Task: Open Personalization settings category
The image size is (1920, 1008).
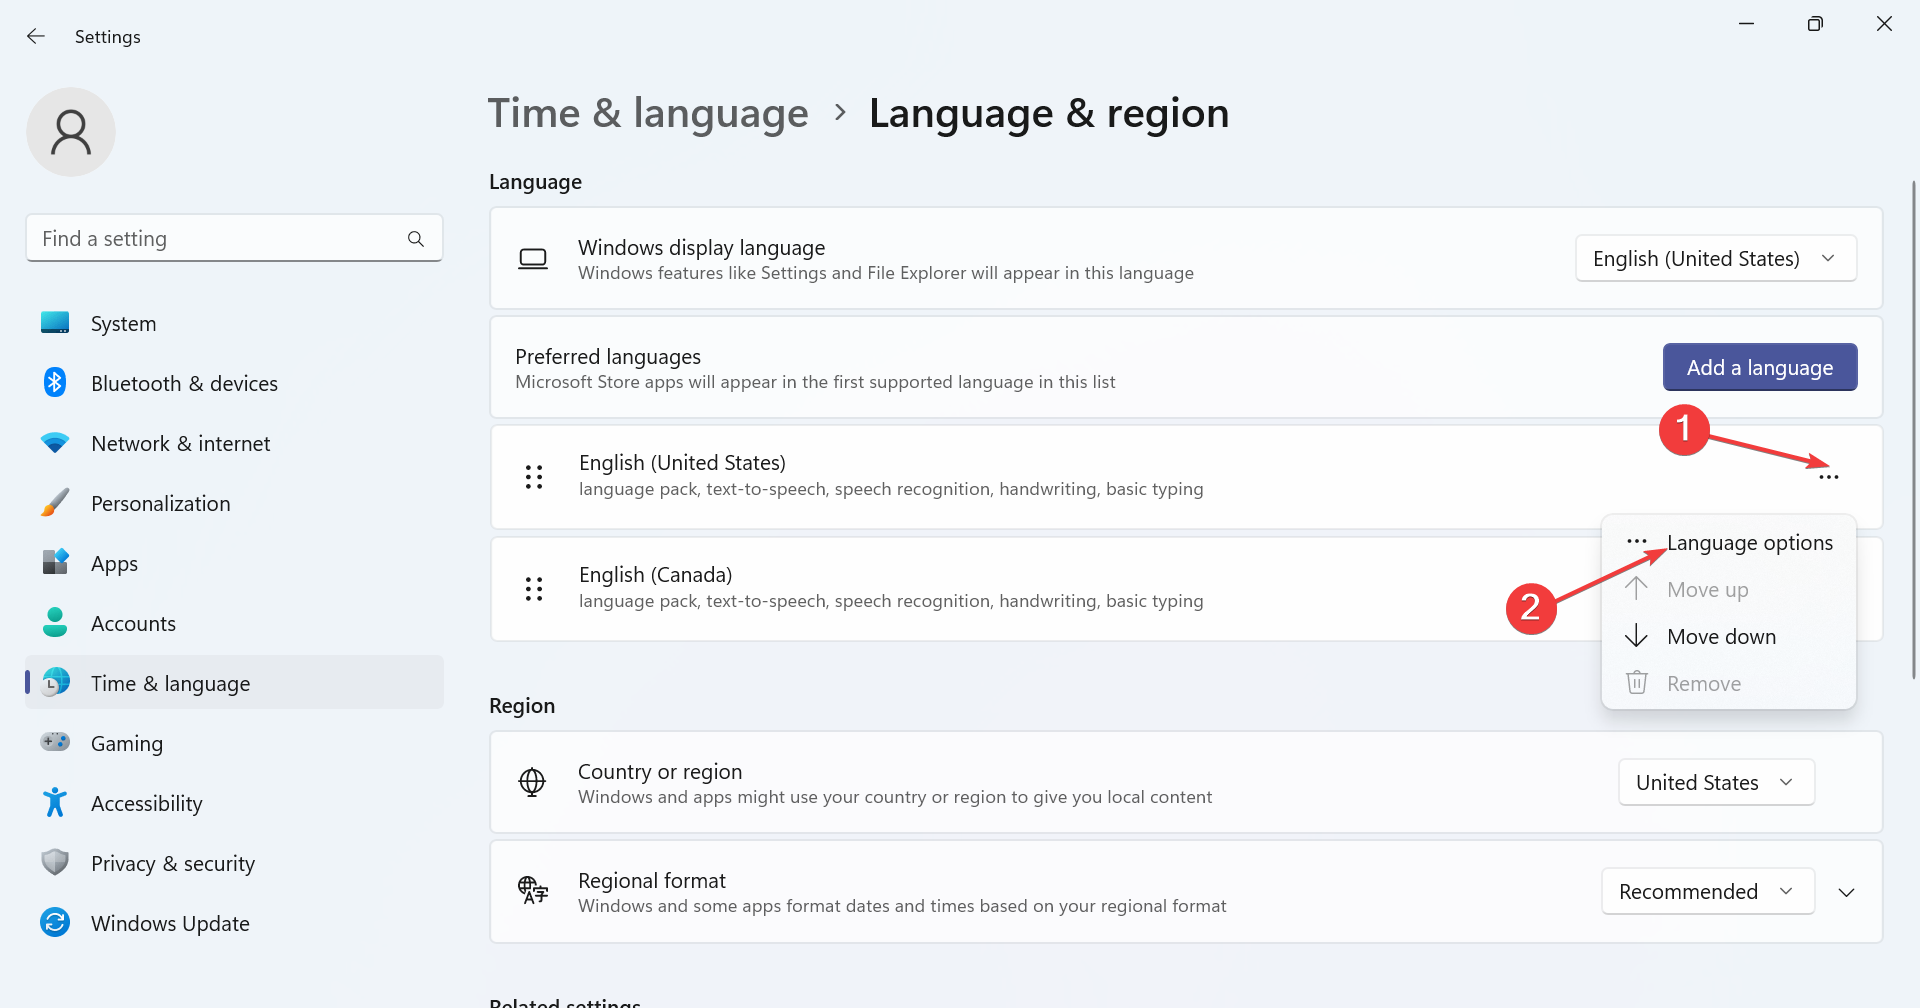Action: [160, 504]
